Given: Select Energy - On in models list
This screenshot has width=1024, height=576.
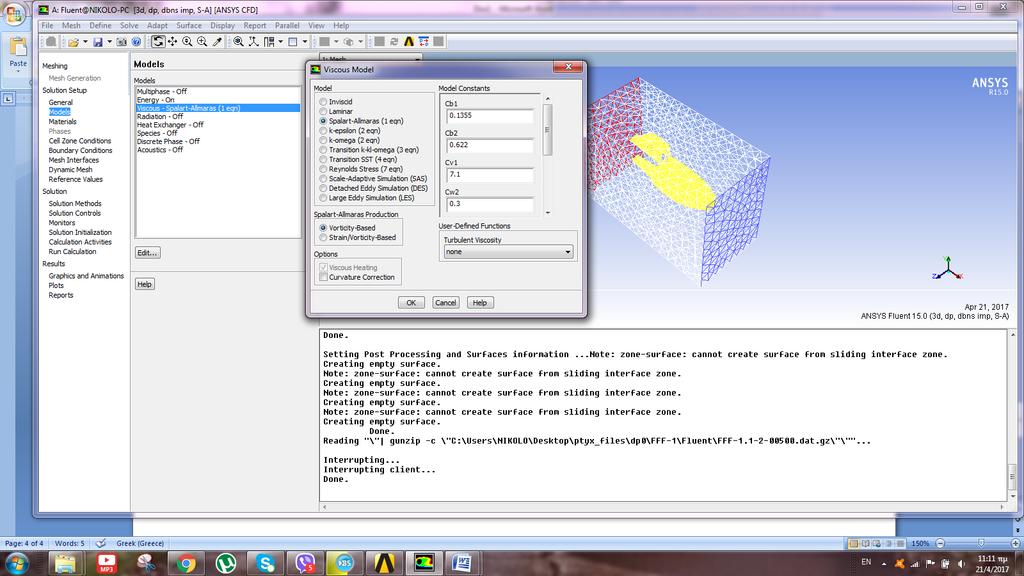Looking at the screenshot, I should [217, 100].
